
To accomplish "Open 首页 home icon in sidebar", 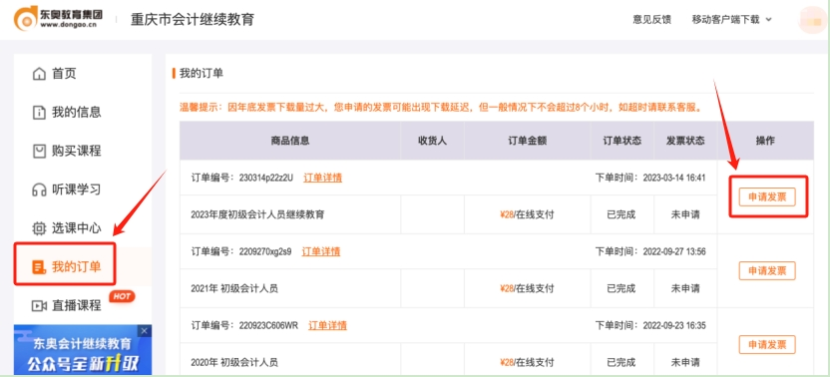I will tap(39, 74).
